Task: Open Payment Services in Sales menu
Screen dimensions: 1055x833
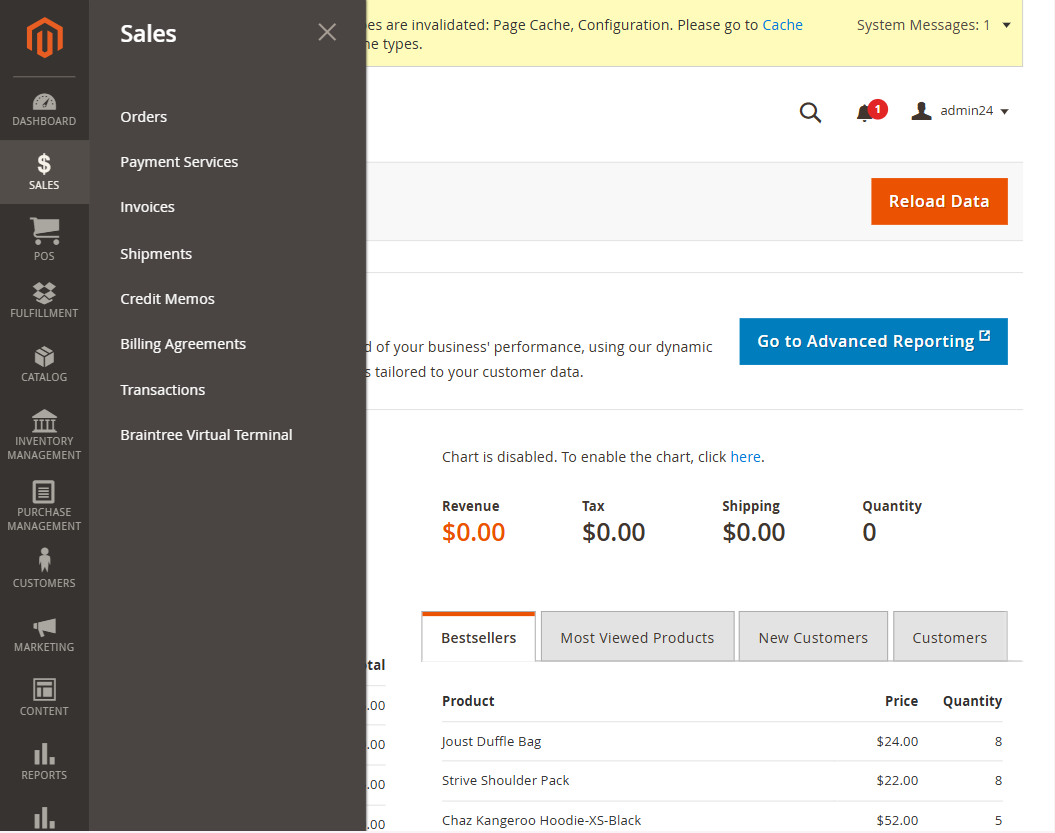Action: 179,162
